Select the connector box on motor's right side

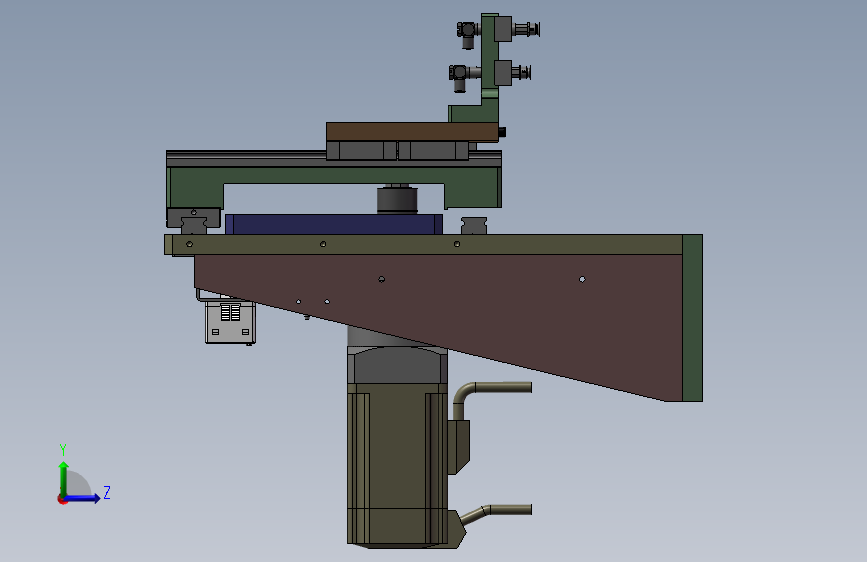pyautogui.click(x=458, y=447)
